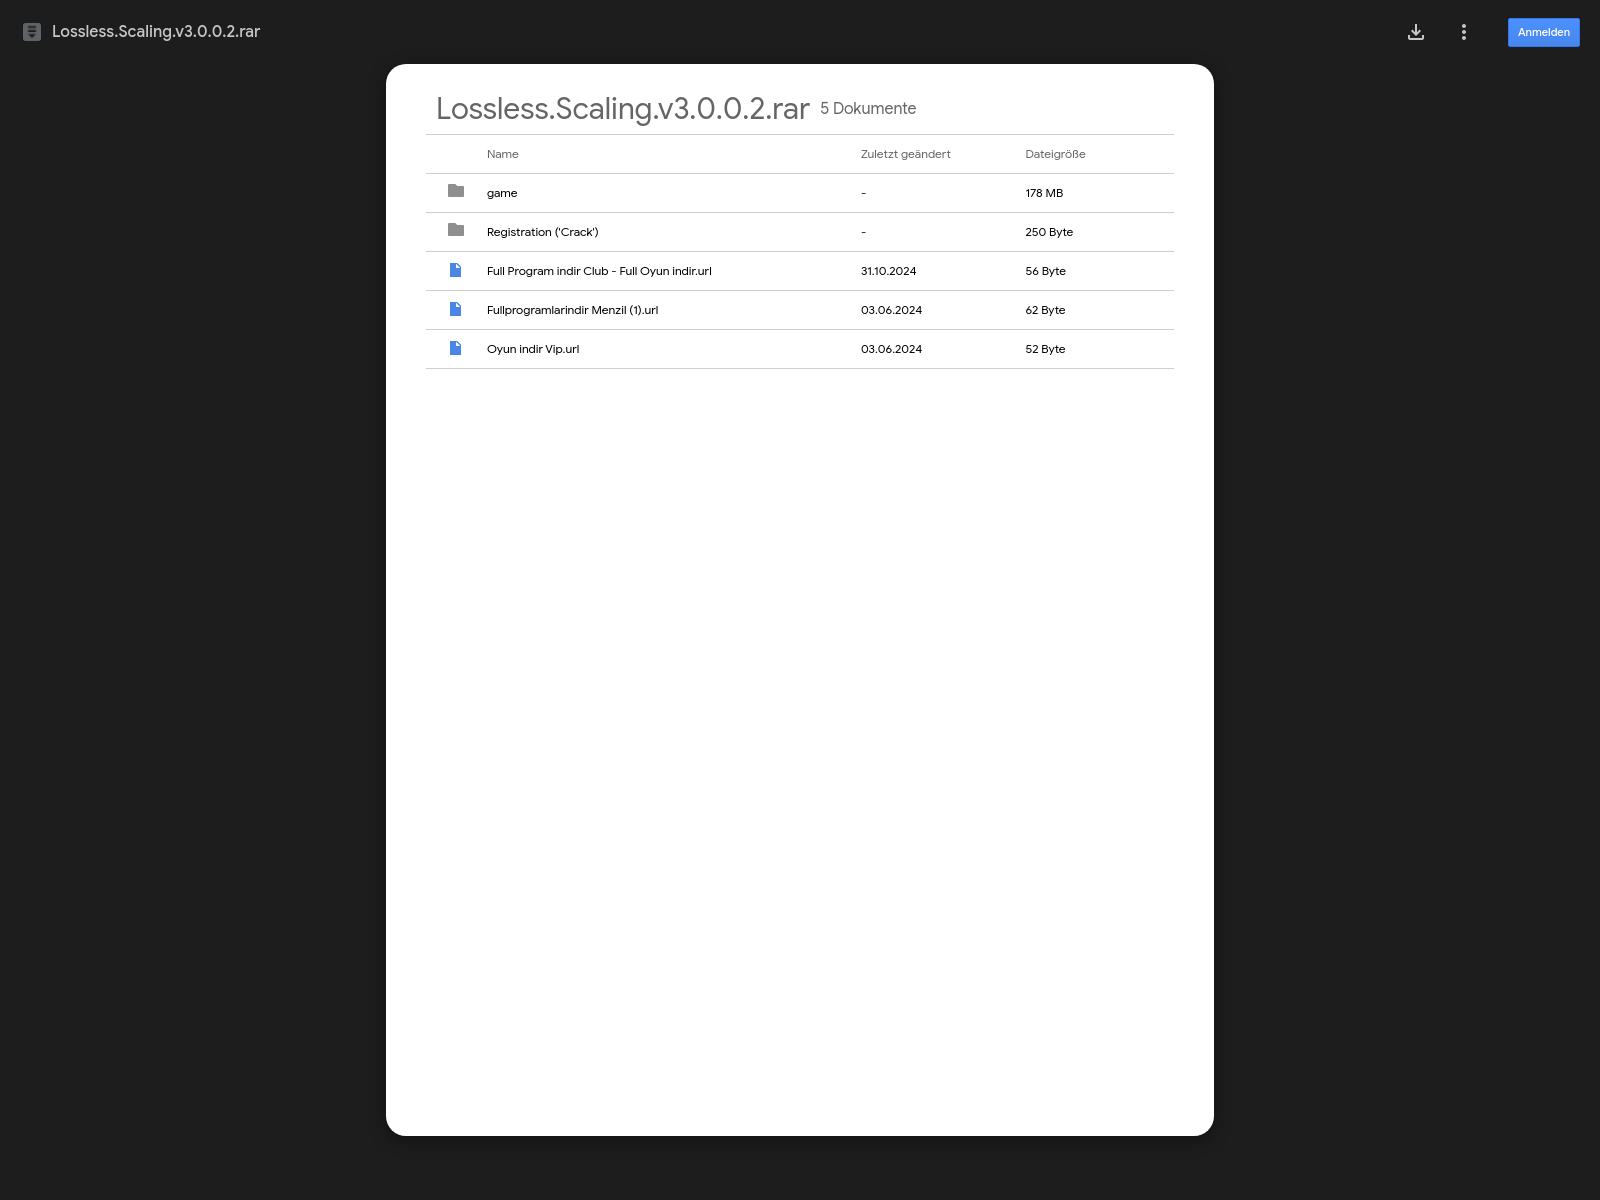Click the folder icon of game row

[x=456, y=191]
